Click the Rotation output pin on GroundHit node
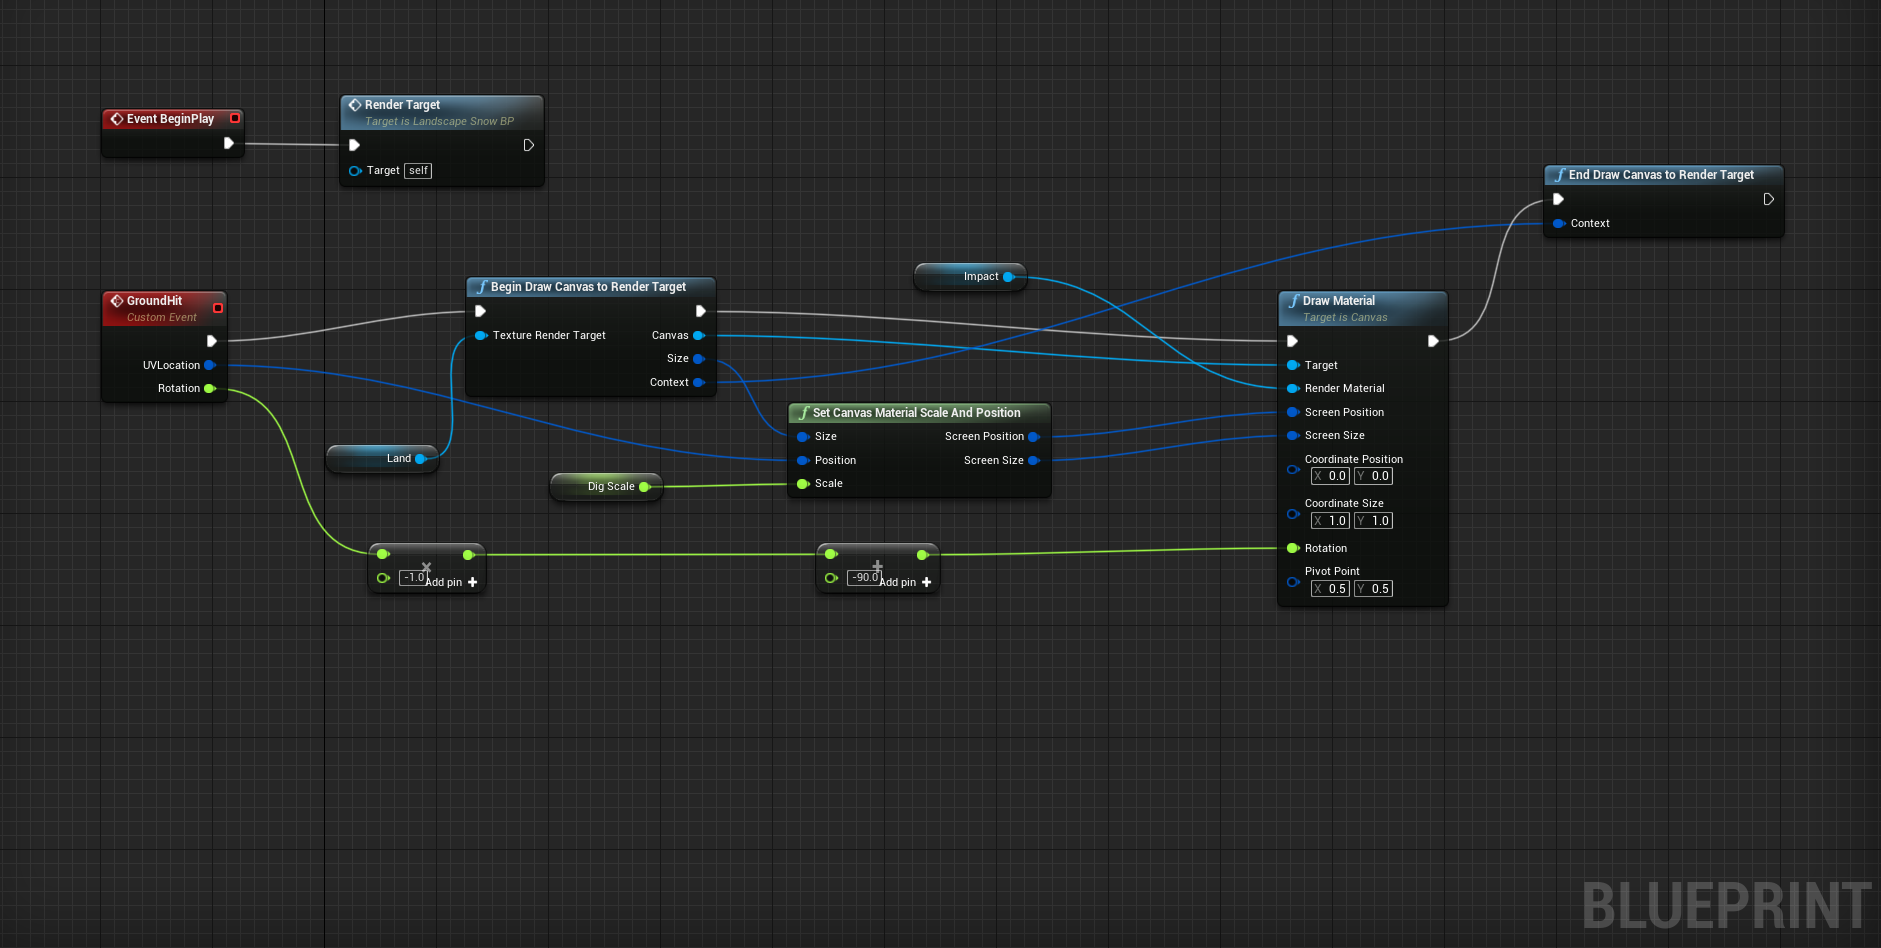This screenshot has width=1881, height=948. 209,388
